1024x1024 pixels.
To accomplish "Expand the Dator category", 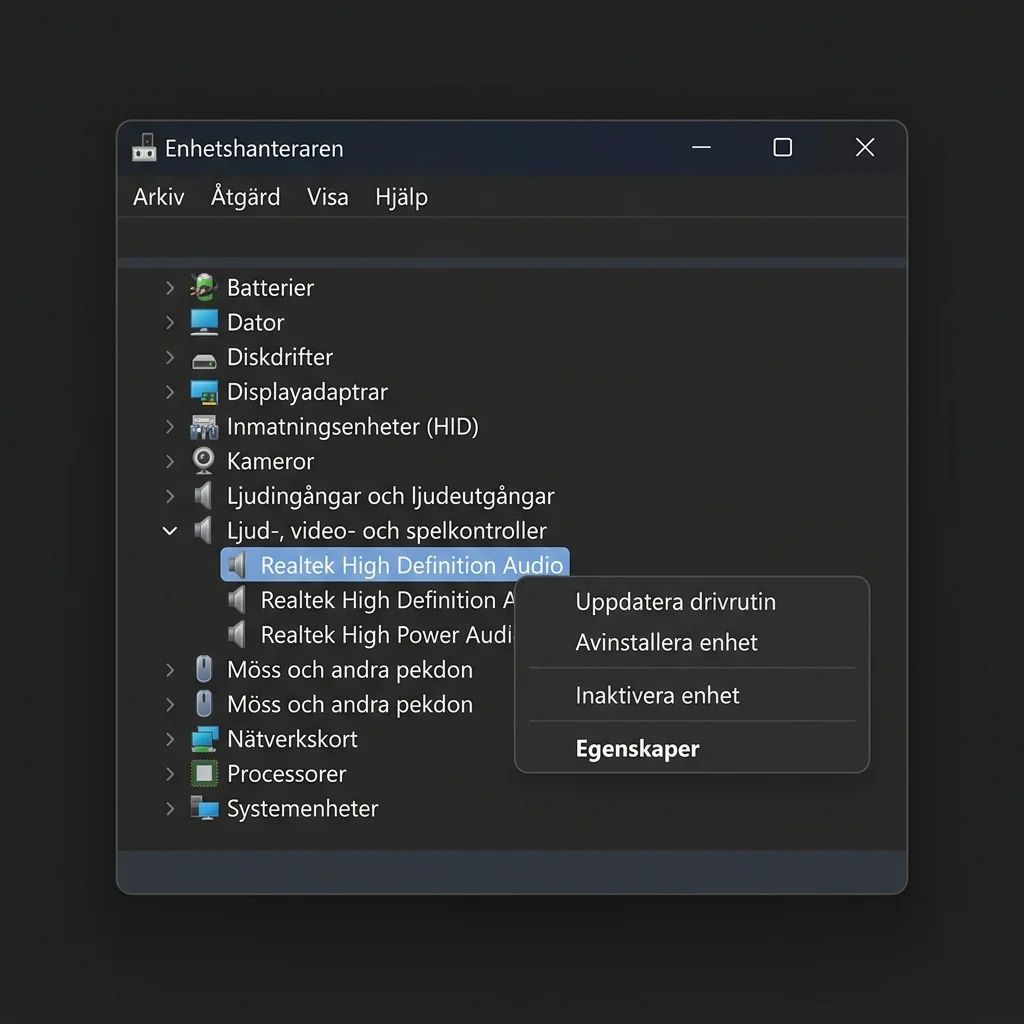I will click(x=170, y=322).
